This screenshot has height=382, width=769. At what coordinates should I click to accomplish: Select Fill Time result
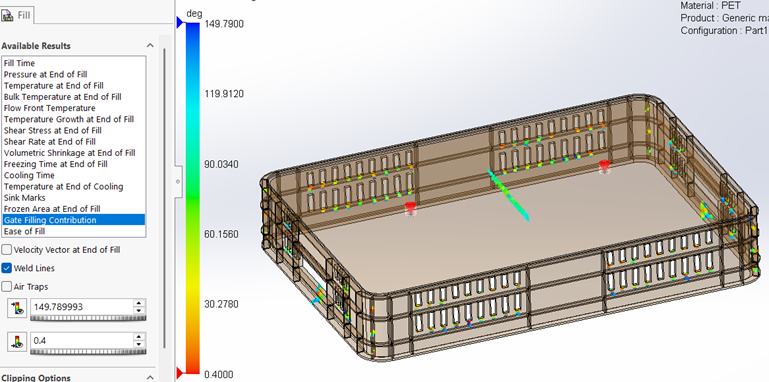click(74, 63)
